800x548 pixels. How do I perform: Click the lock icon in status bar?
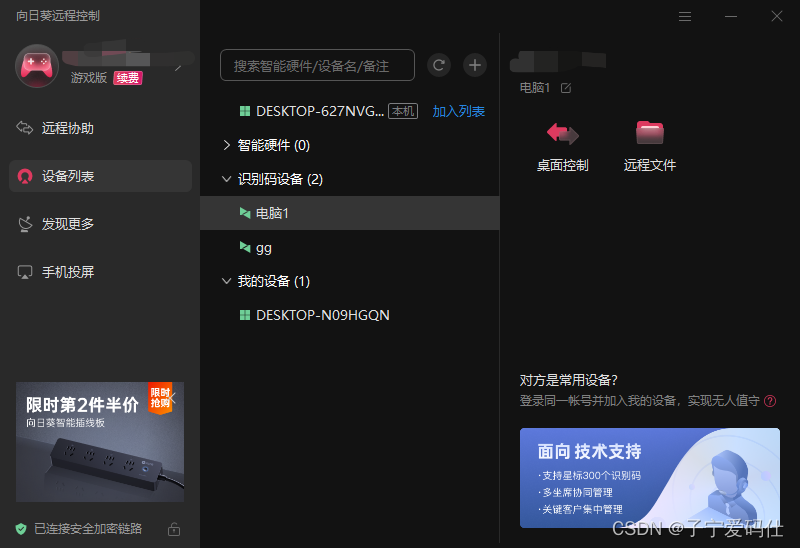click(x=174, y=529)
